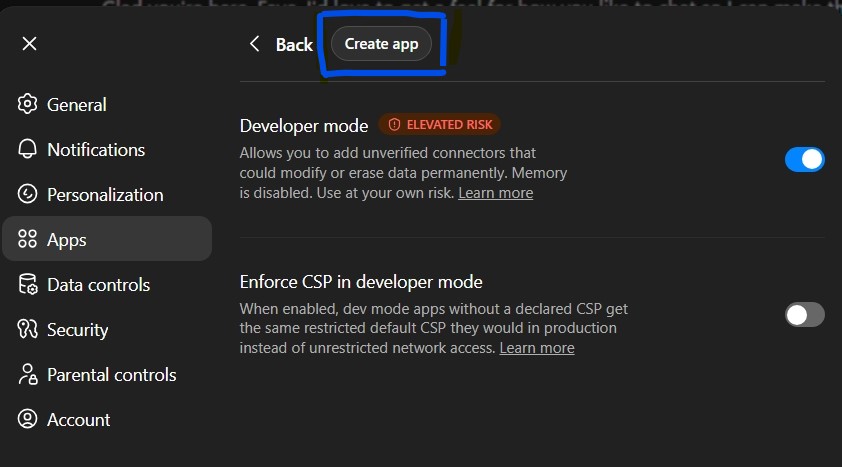842x467 pixels.
Task: Click the back chevron arrow
Action: pos(255,43)
